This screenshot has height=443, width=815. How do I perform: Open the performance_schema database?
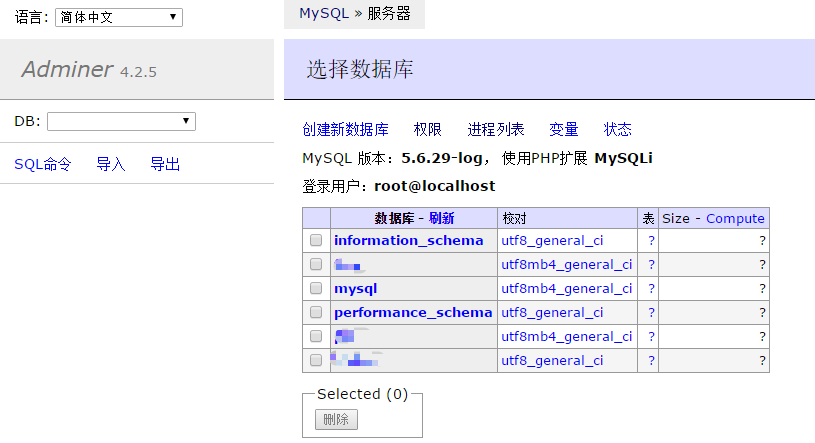click(x=413, y=312)
